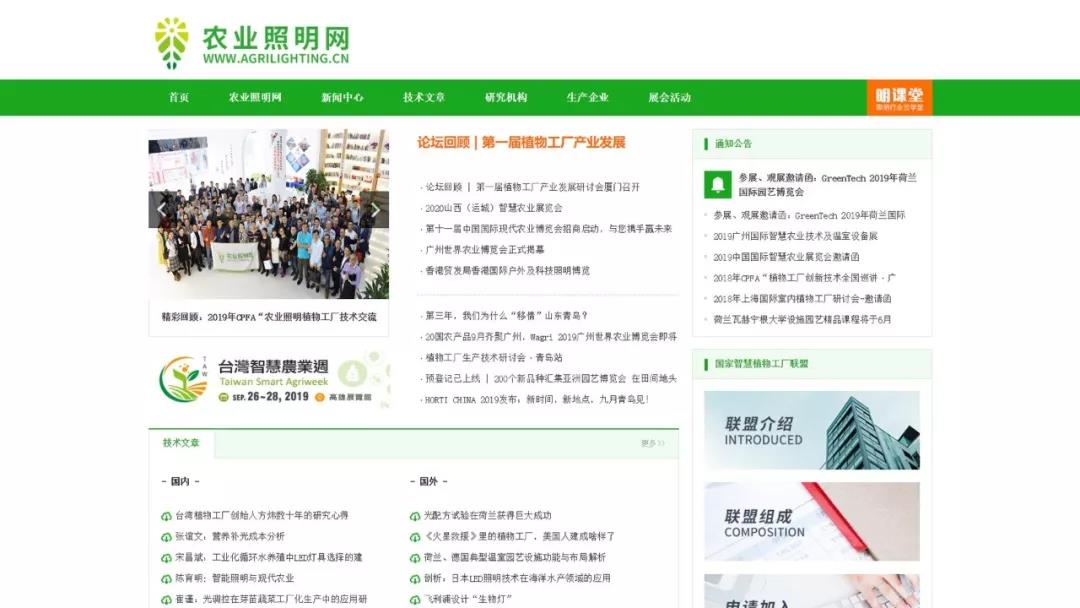
Task: Select 生产企业 in the navigation bar
Action: click(588, 97)
